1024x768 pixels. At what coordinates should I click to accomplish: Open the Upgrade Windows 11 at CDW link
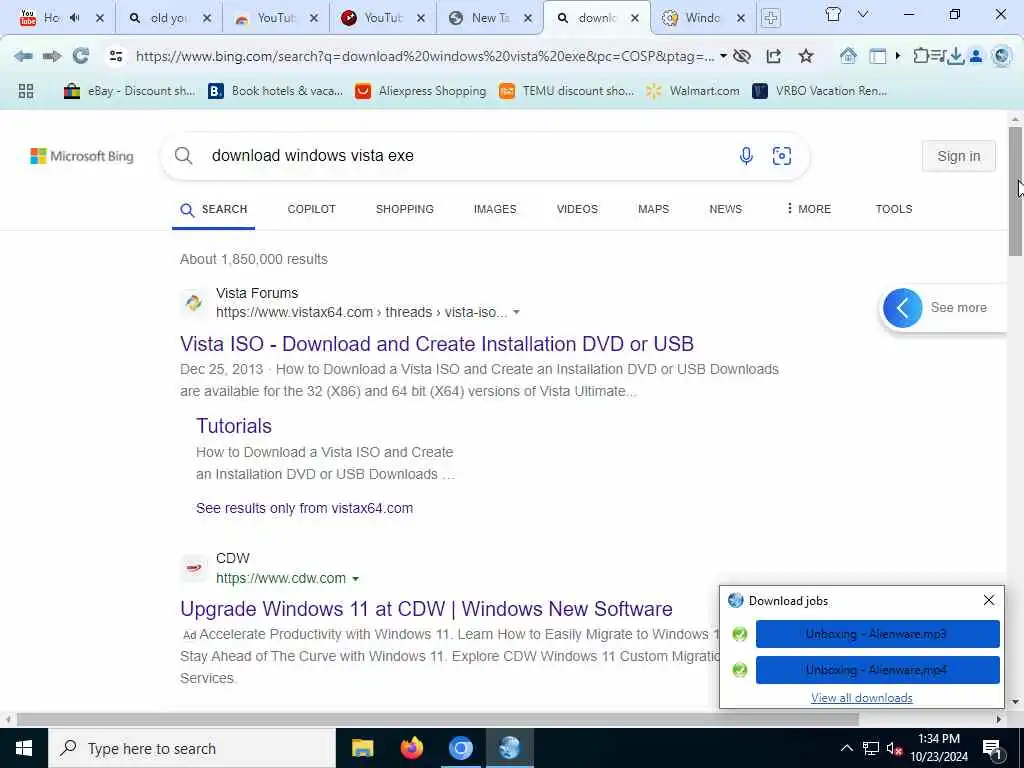(426, 609)
